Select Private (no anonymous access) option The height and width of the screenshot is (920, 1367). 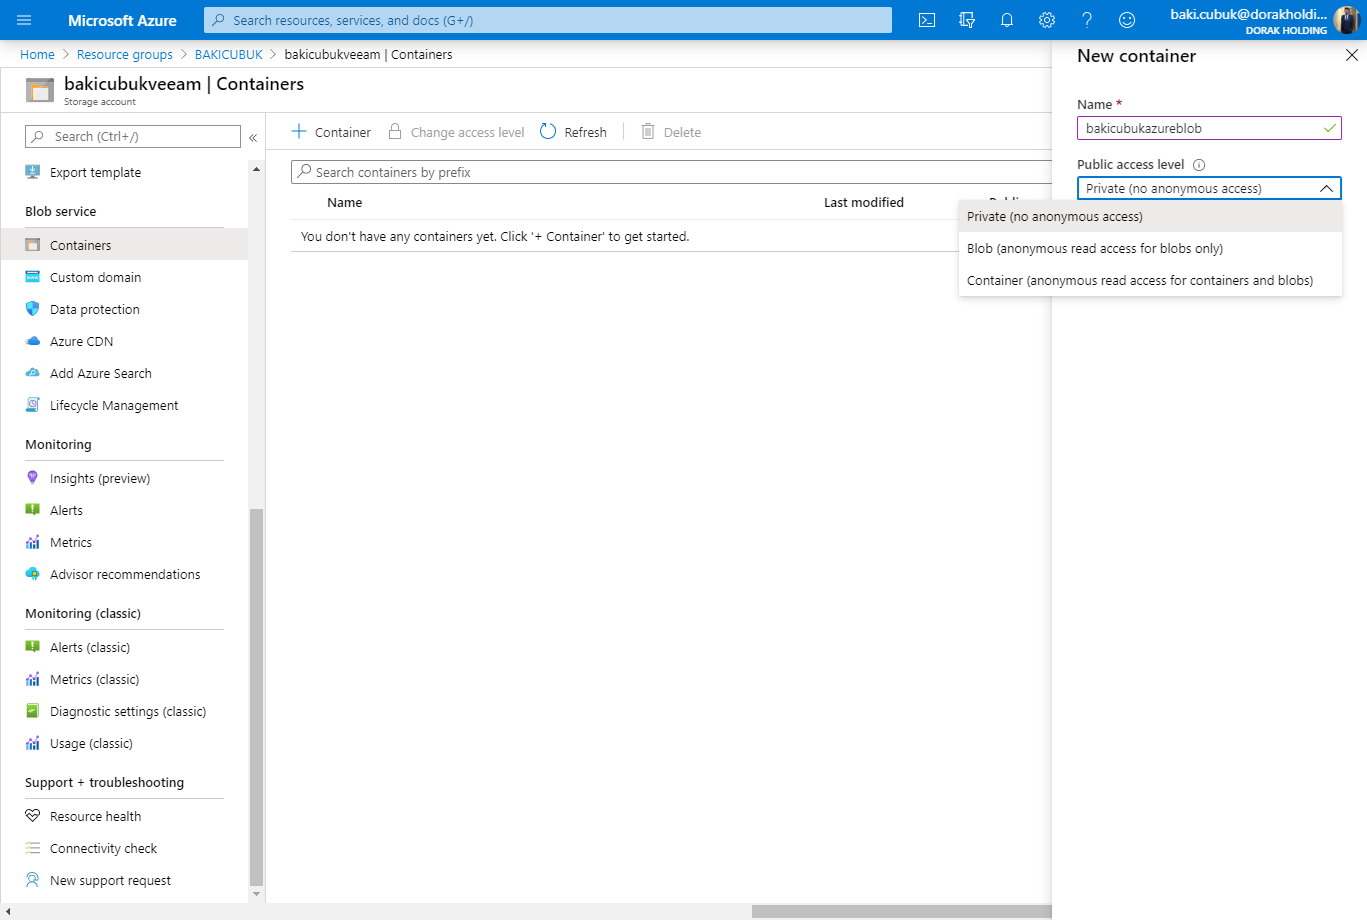tap(1150, 216)
